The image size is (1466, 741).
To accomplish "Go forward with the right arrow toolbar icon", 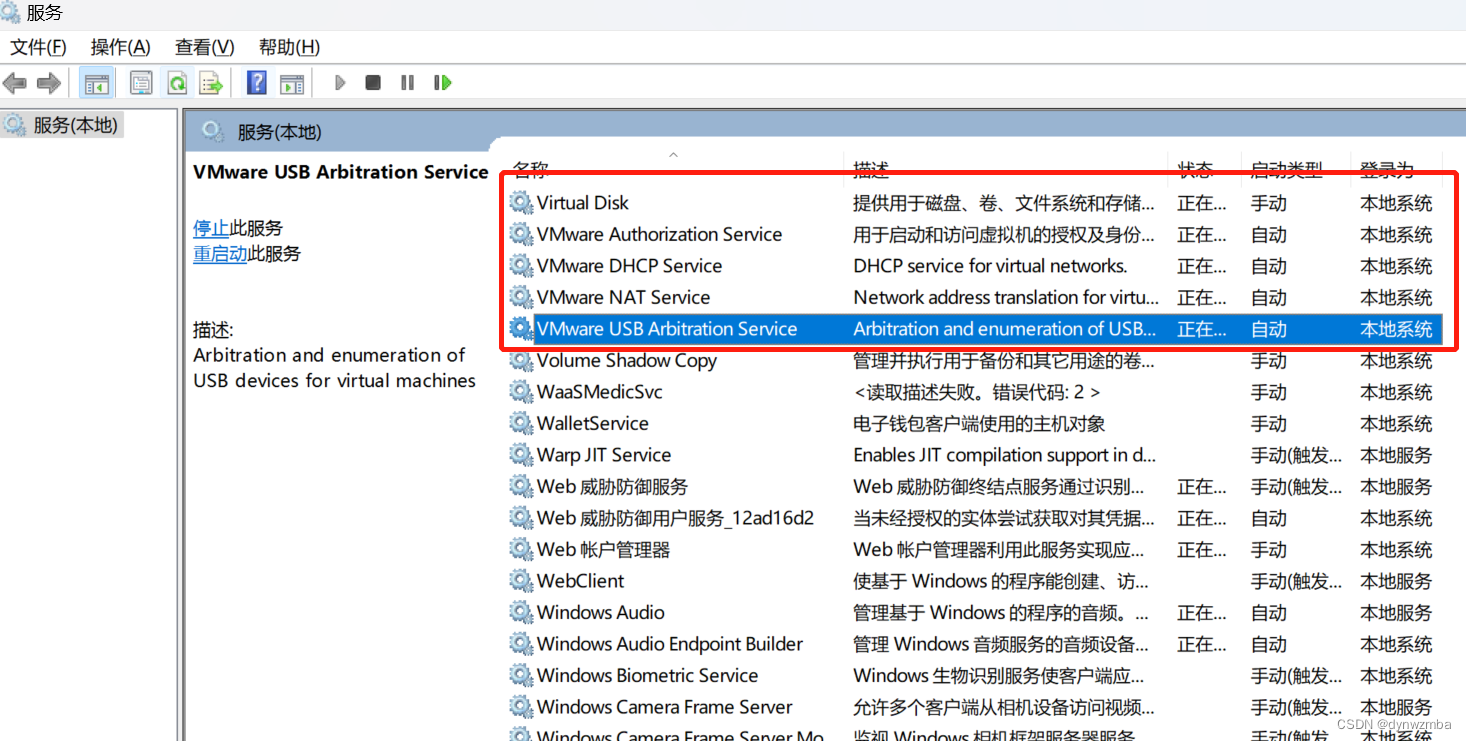I will pyautogui.click(x=48, y=83).
